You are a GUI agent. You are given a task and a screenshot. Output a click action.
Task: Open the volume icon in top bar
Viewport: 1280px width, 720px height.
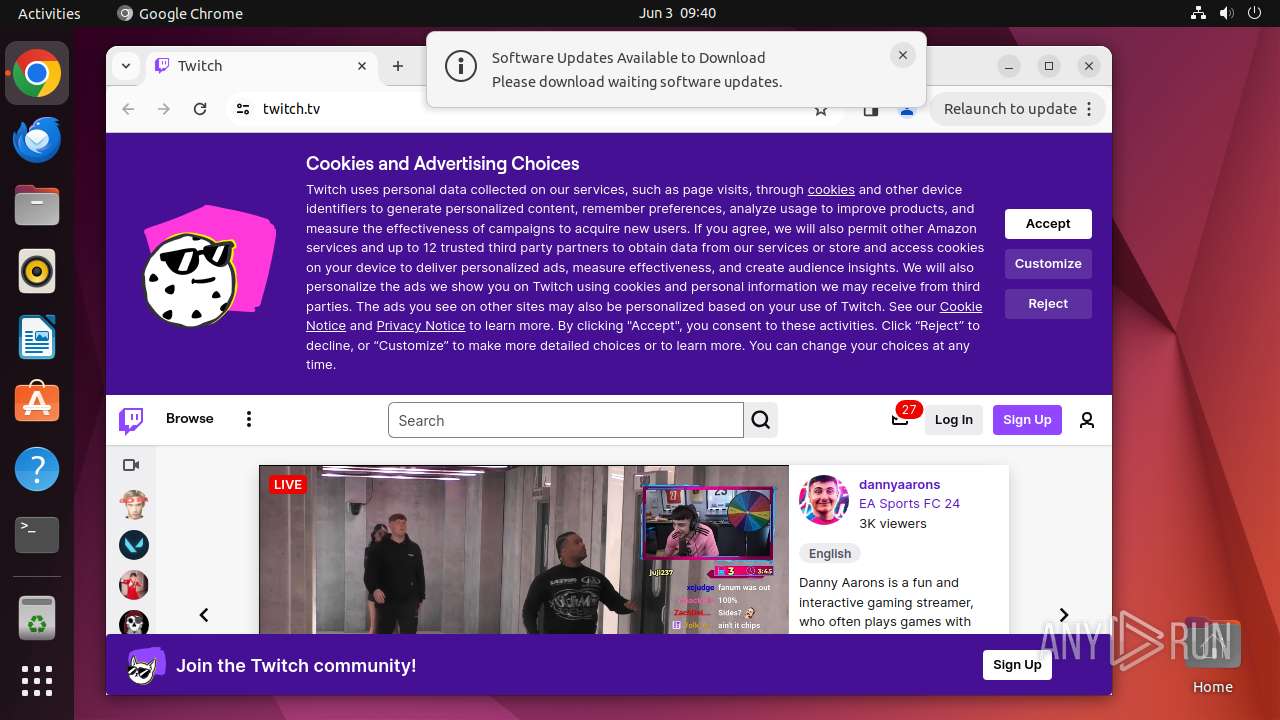pyautogui.click(x=1227, y=13)
